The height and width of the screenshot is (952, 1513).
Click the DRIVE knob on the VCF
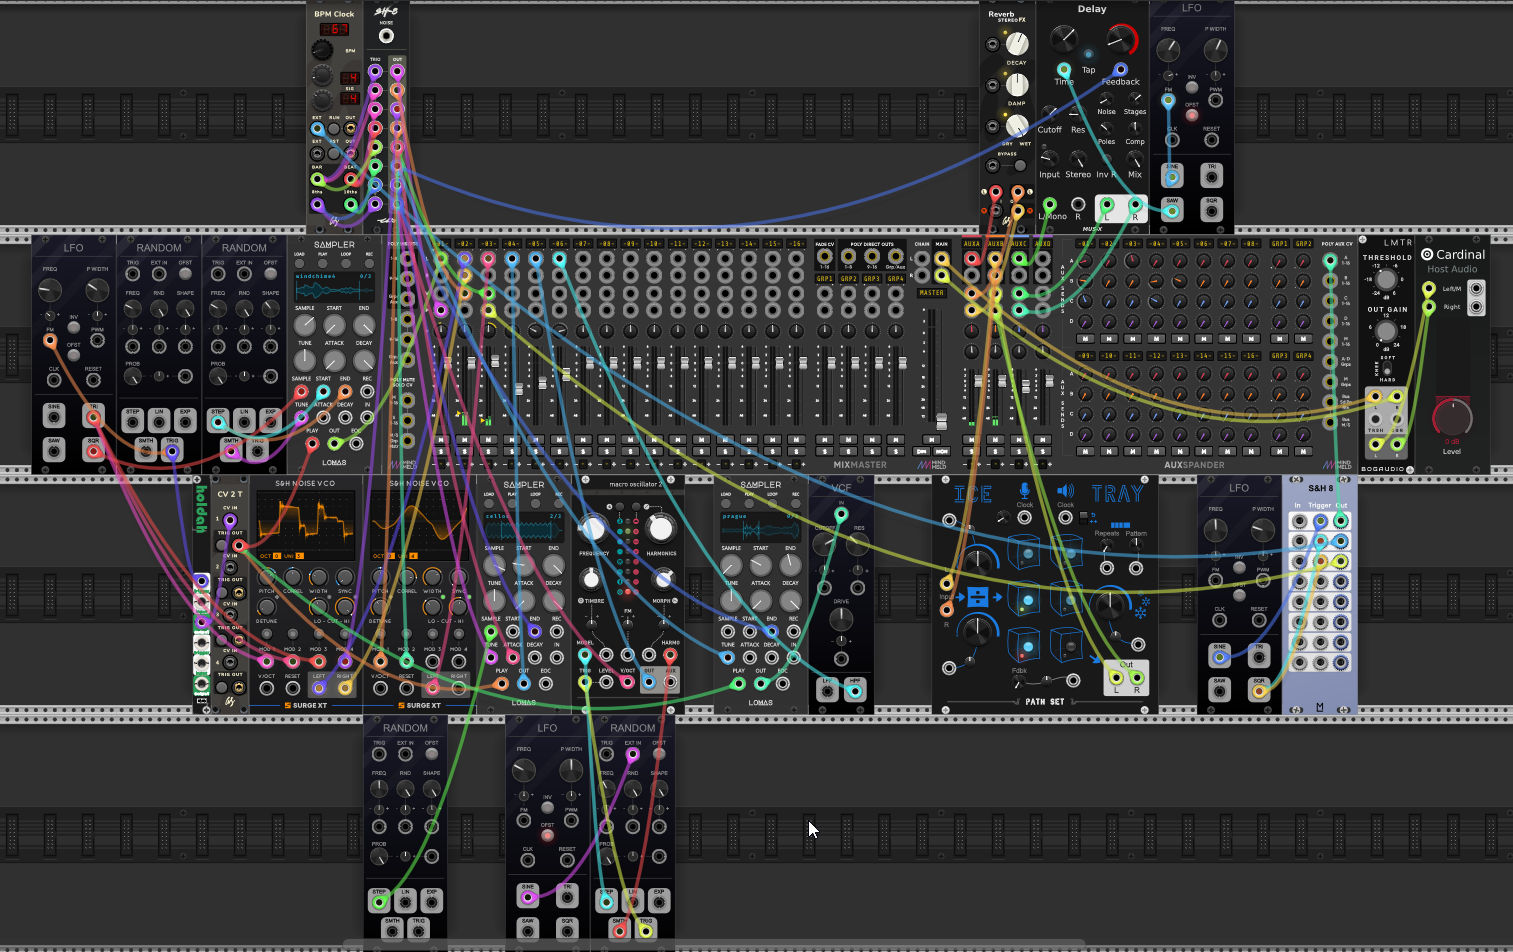pyautogui.click(x=841, y=619)
